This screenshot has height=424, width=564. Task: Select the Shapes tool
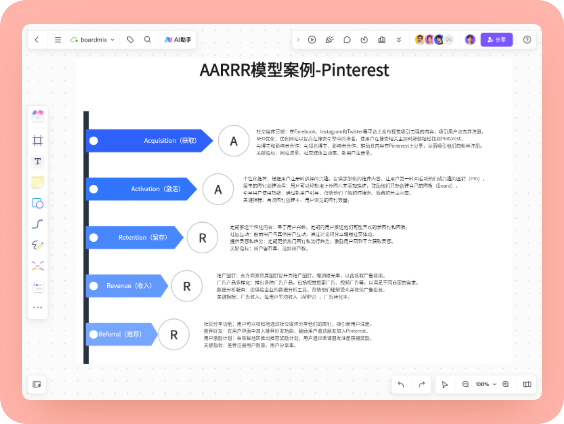click(38, 203)
